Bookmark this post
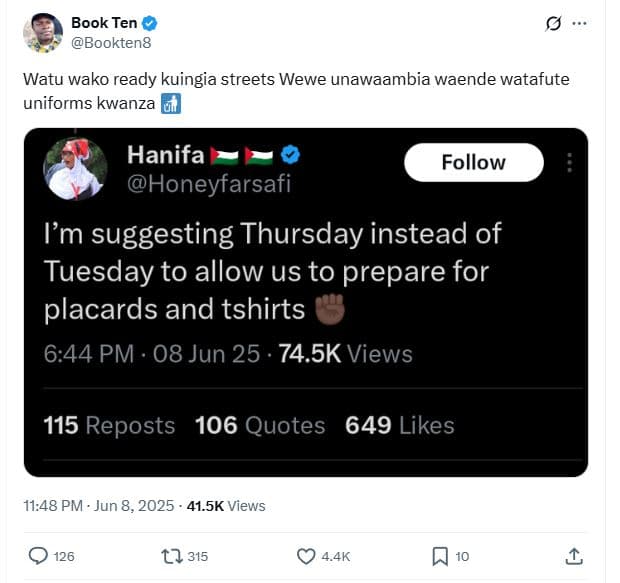 click(440, 555)
